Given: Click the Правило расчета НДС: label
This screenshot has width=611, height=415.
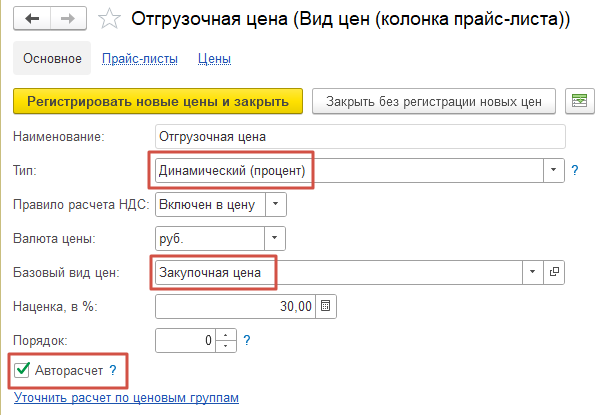Looking at the screenshot, I should click(81, 205).
